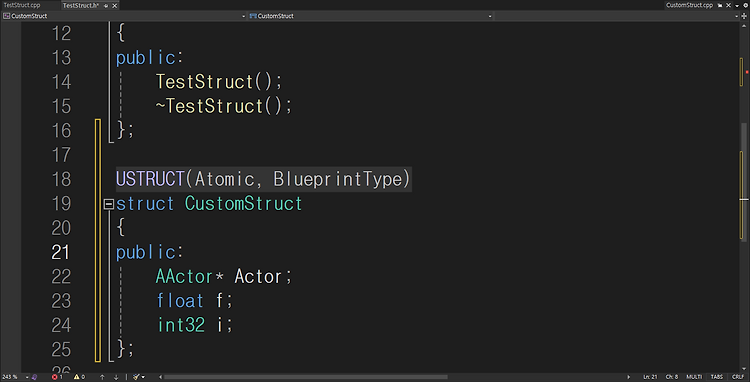Viewport: 750px width, 382px height.
Task: Go to next issue with down arrow
Action: coord(116,377)
